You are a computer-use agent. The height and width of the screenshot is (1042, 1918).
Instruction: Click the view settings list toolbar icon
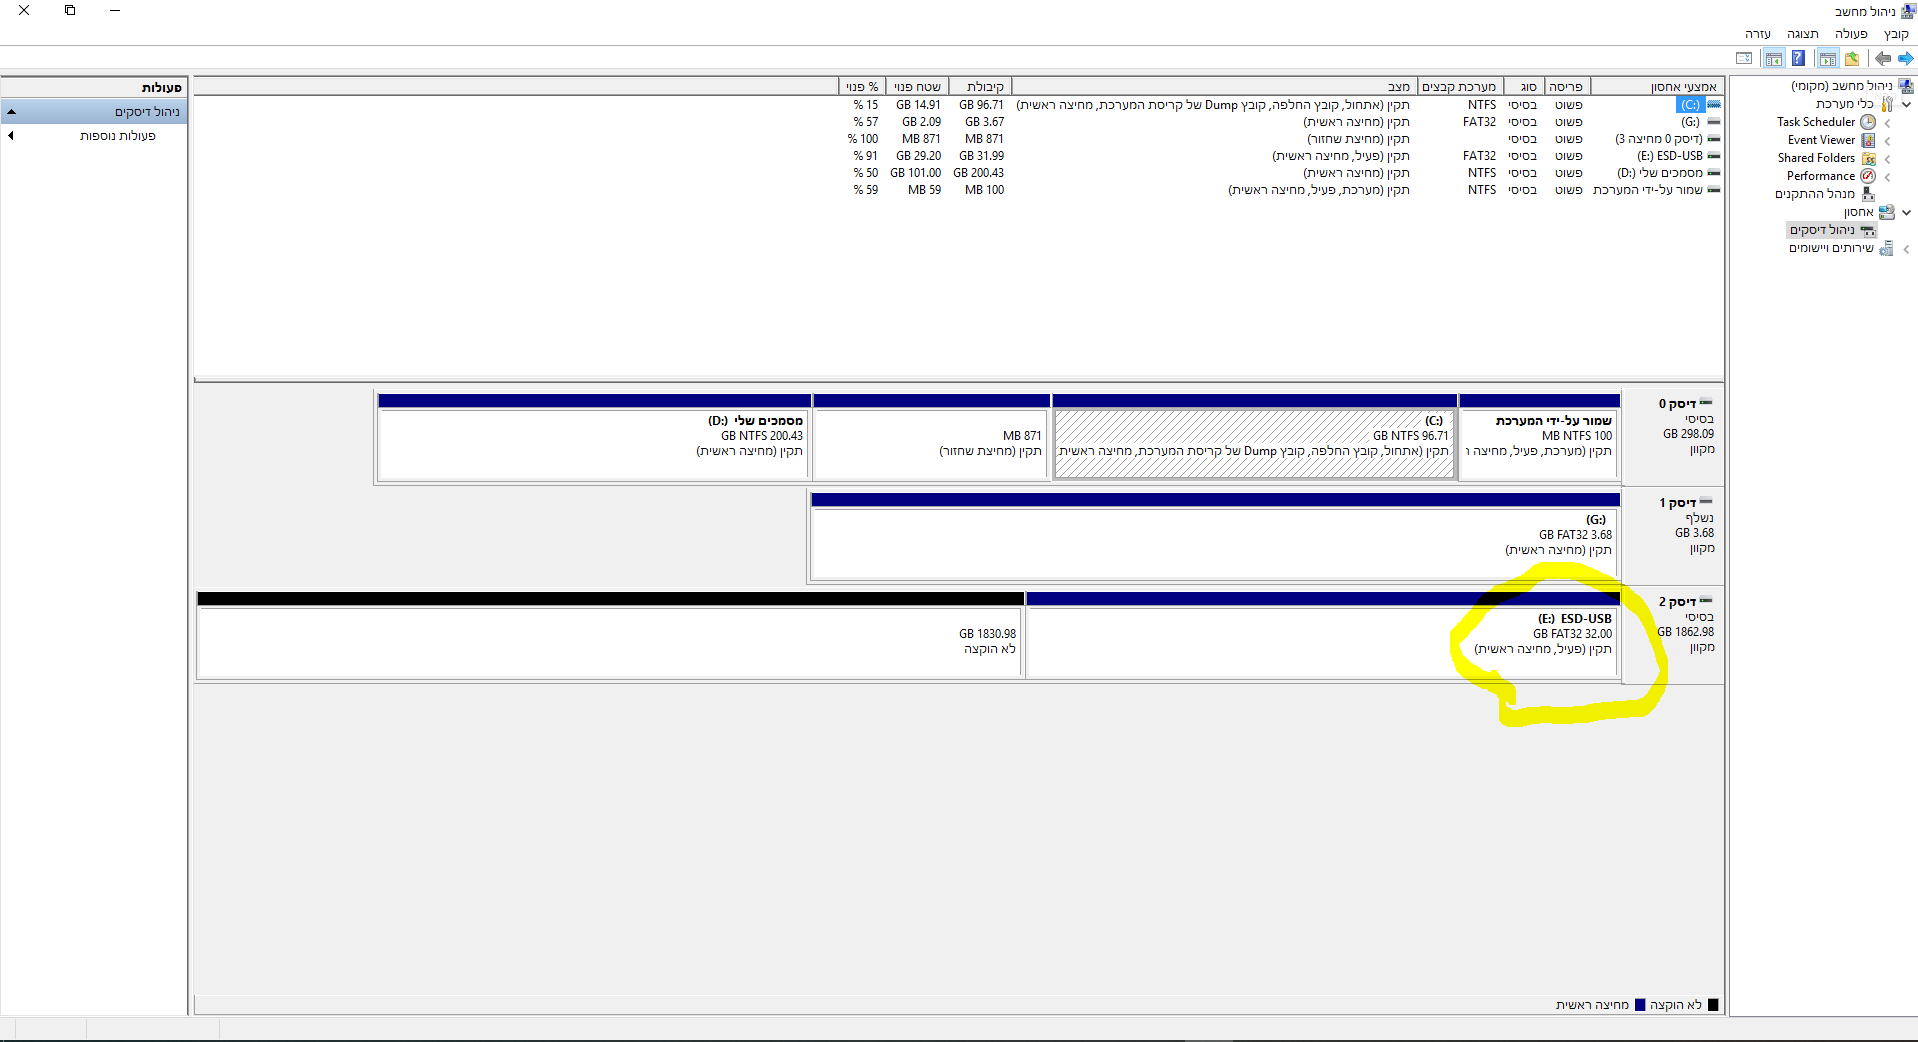click(x=1744, y=58)
